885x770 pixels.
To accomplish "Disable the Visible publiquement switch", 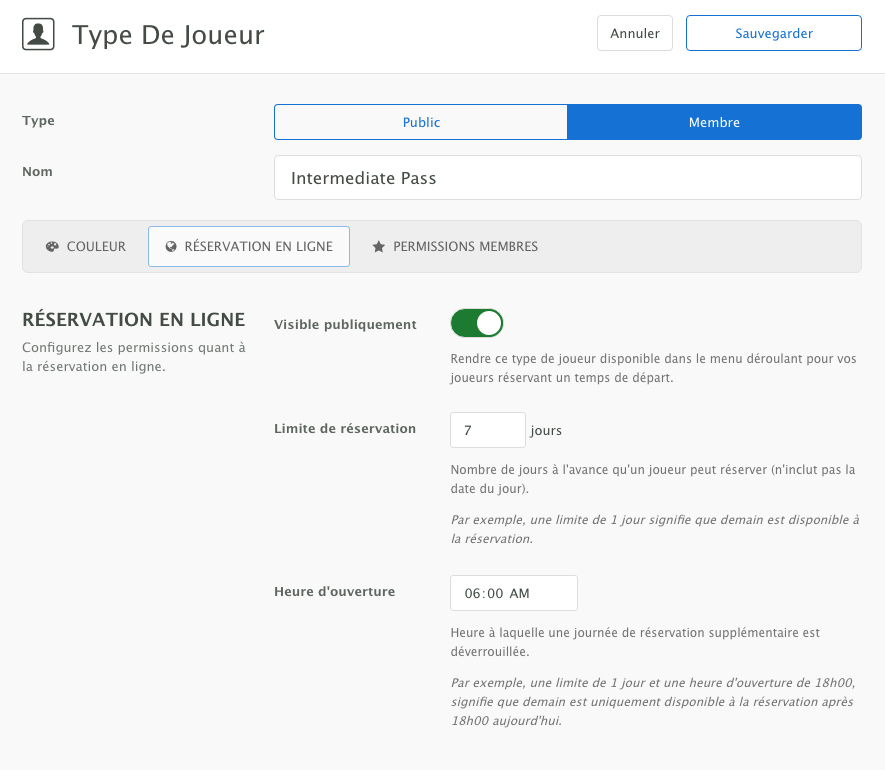I will 477,323.
